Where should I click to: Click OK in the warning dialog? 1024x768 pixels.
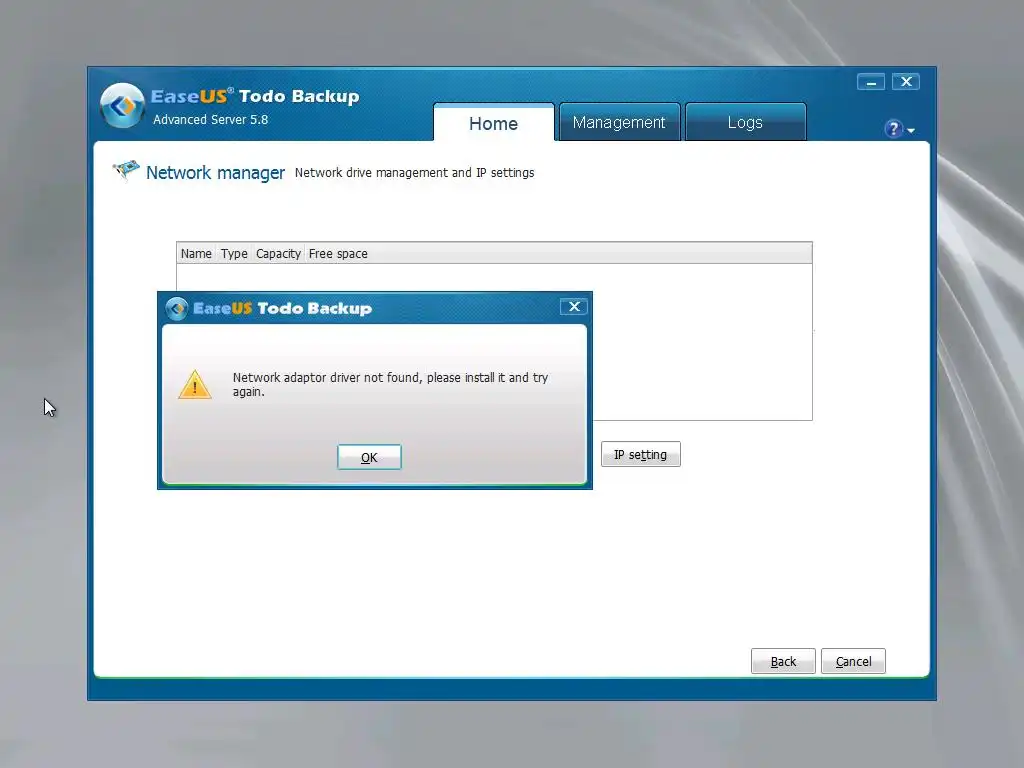pyautogui.click(x=369, y=457)
